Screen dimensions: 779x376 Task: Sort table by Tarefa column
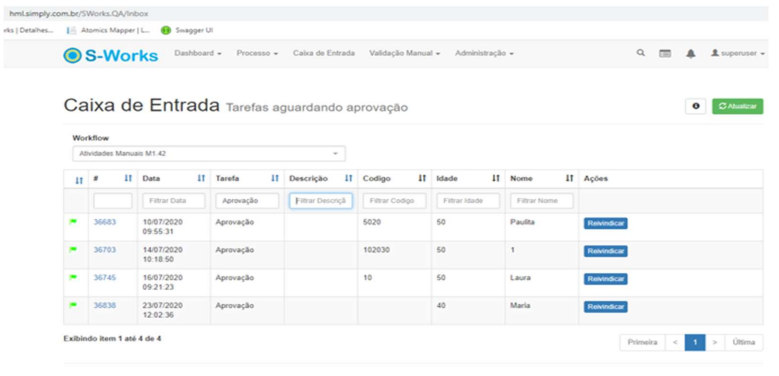[275, 178]
